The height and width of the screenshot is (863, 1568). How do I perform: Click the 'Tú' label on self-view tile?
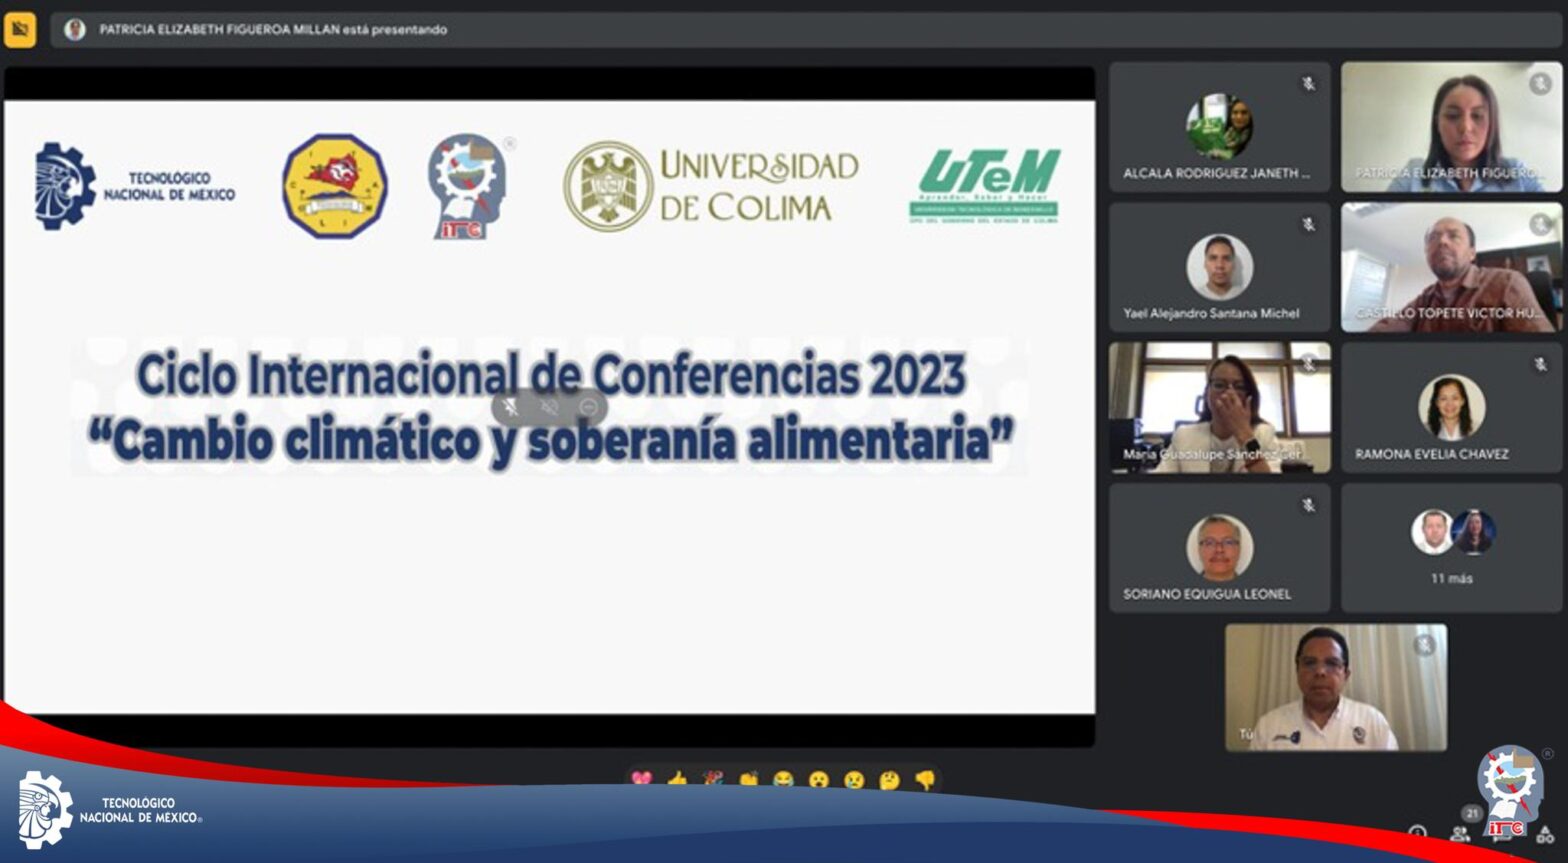click(x=1246, y=734)
